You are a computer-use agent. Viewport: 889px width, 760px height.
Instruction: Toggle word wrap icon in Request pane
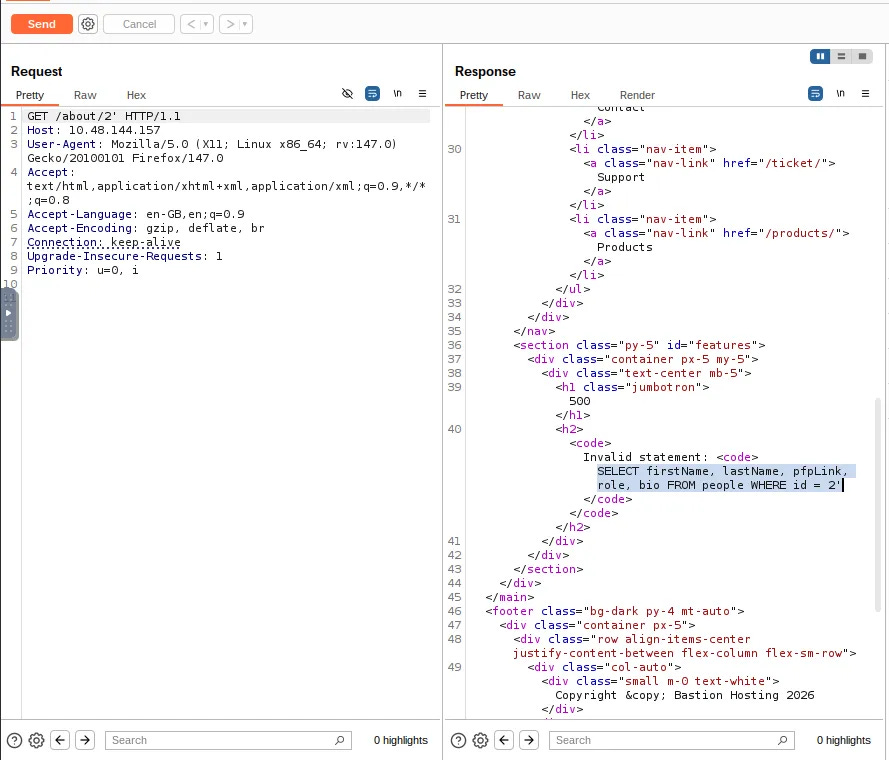[x=372, y=94]
